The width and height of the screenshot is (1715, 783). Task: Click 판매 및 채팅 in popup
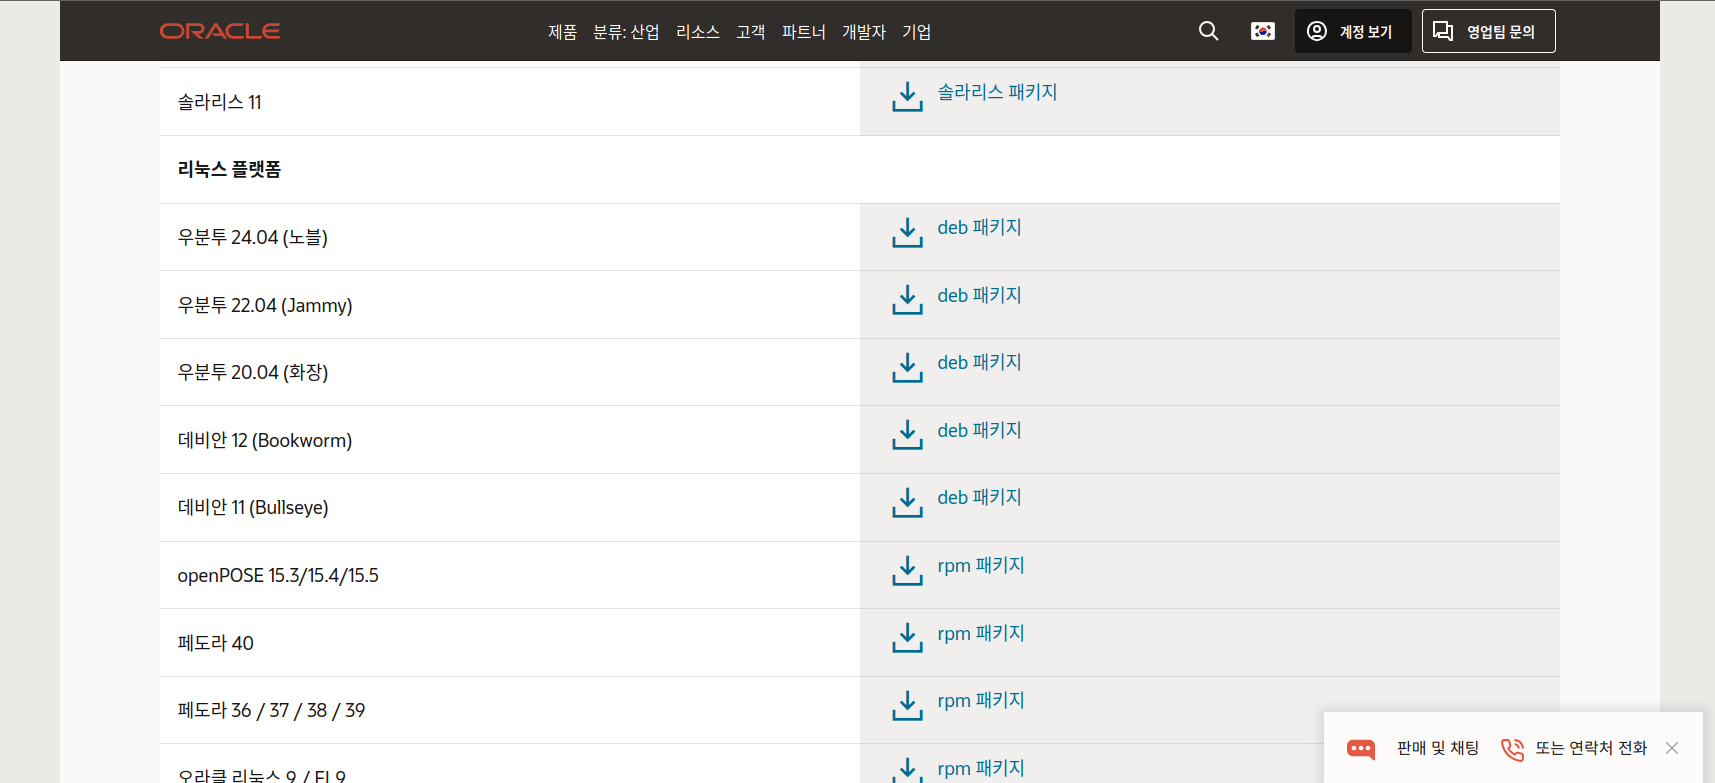click(1438, 748)
